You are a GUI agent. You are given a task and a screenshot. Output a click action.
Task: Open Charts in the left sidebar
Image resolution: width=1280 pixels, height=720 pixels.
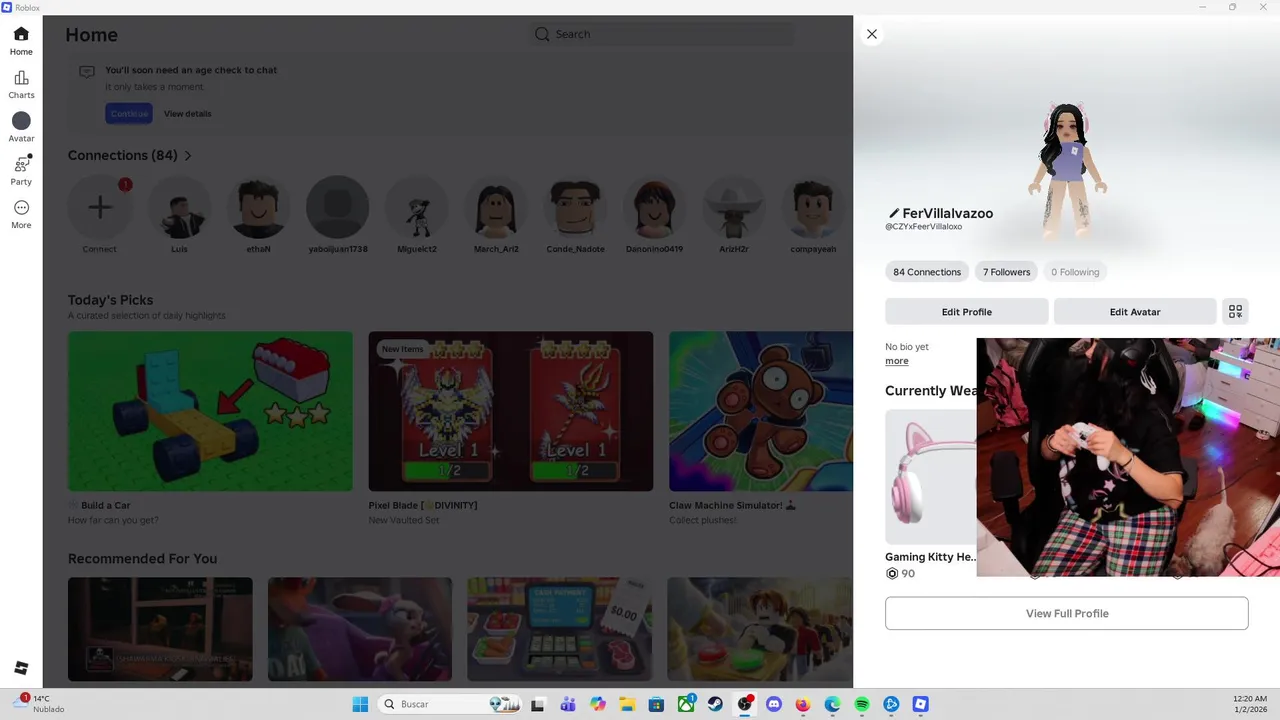pyautogui.click(x=21, y=84)
